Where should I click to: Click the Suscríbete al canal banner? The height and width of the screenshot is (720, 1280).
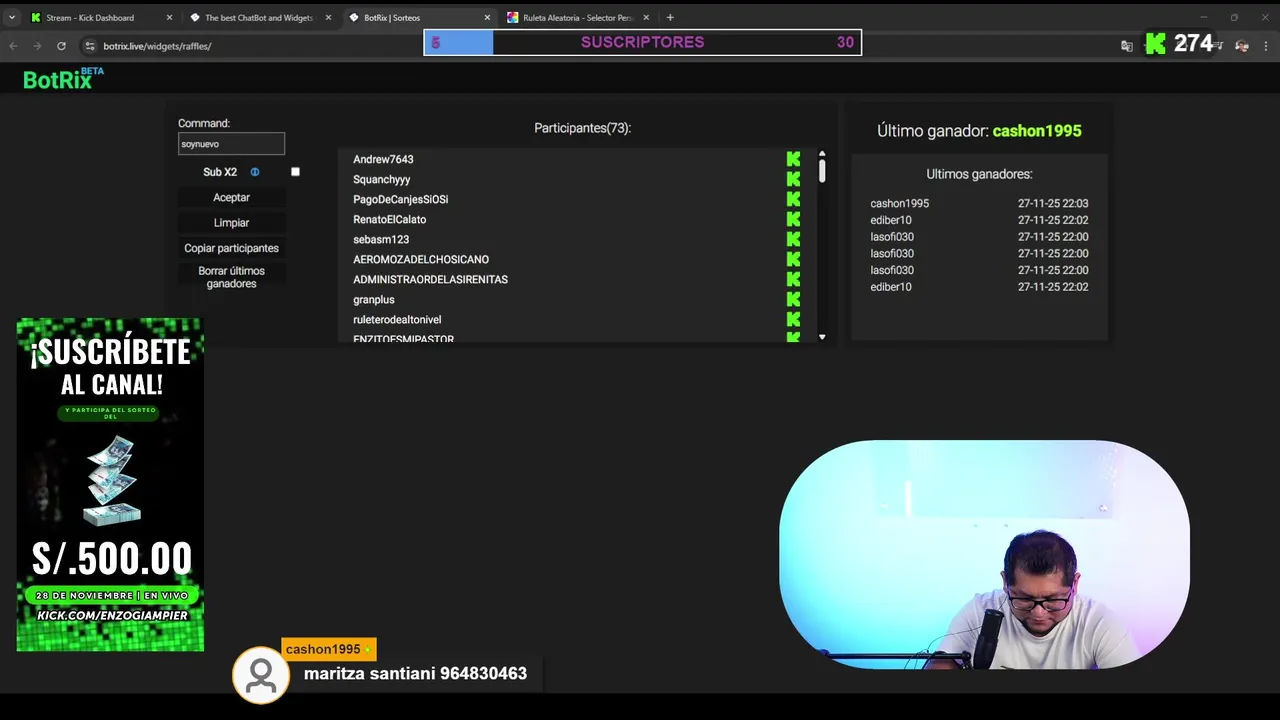pyautogui.click(x=110, y=485)
